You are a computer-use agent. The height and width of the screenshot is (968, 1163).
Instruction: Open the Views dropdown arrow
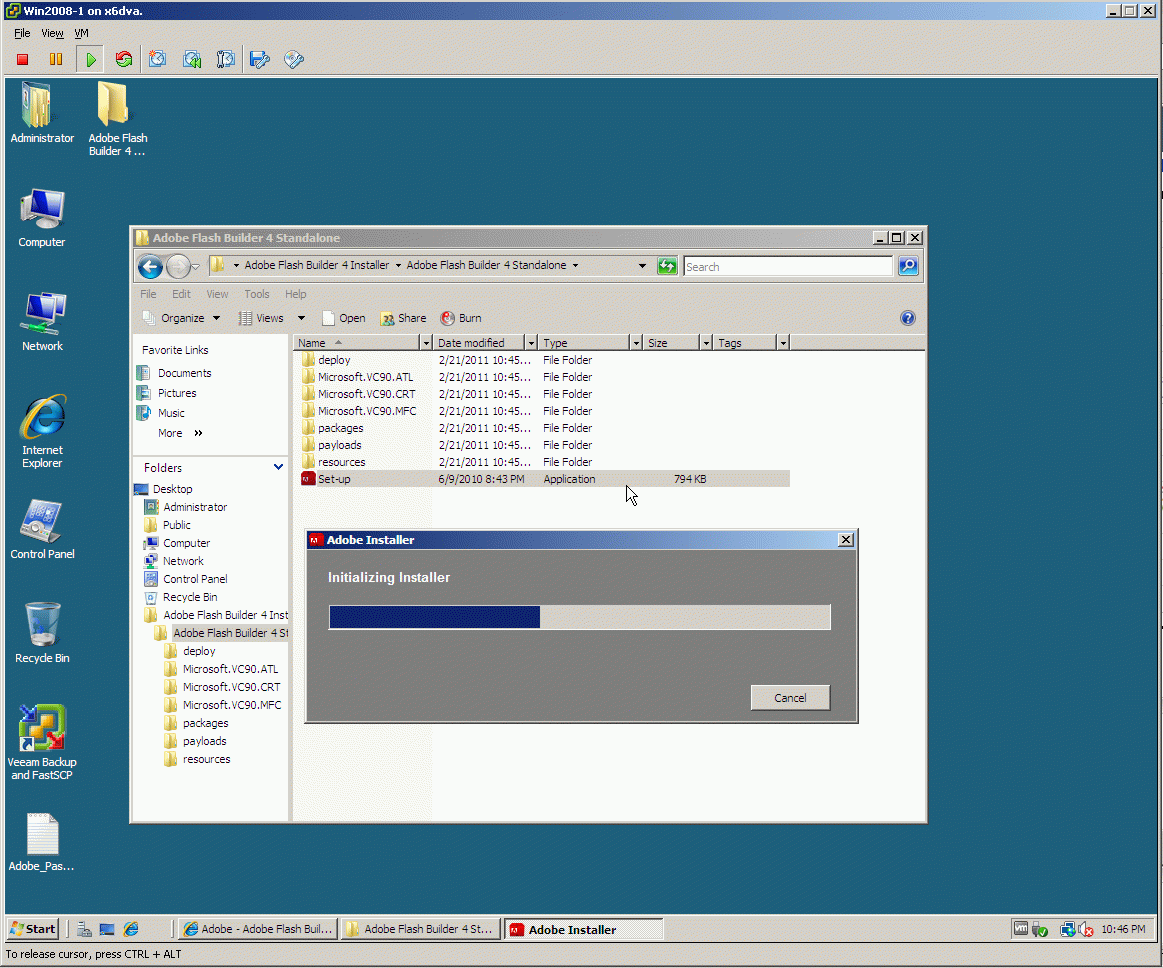301,318
